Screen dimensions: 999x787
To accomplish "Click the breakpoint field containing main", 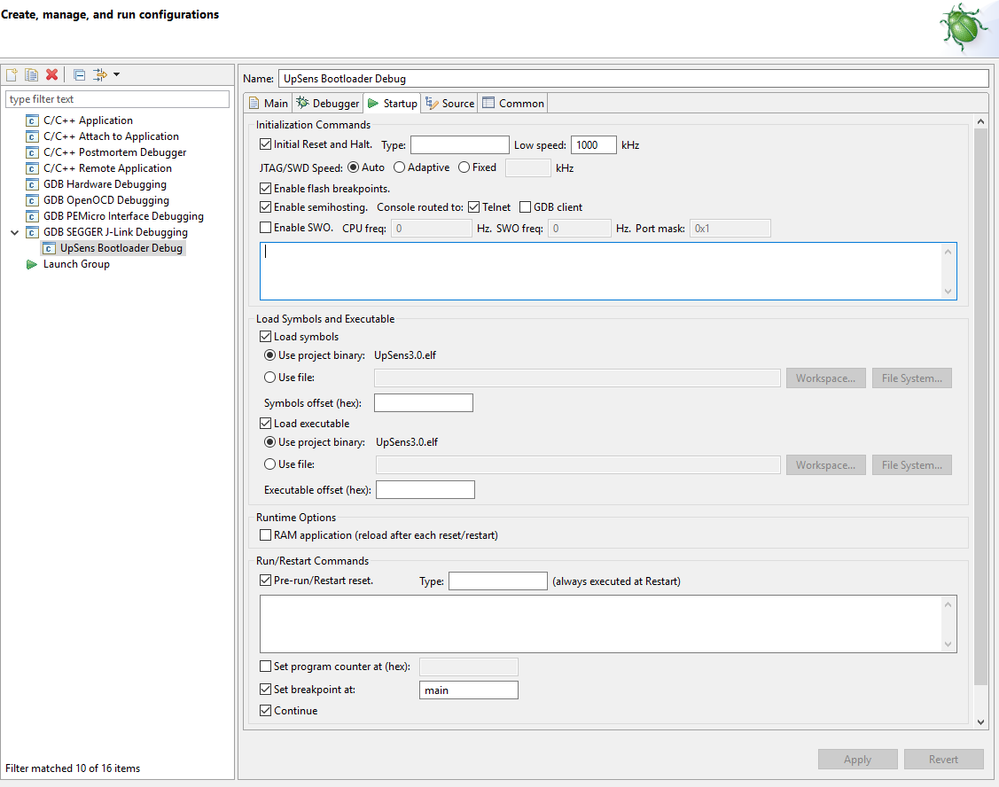I will click(468, 690).
